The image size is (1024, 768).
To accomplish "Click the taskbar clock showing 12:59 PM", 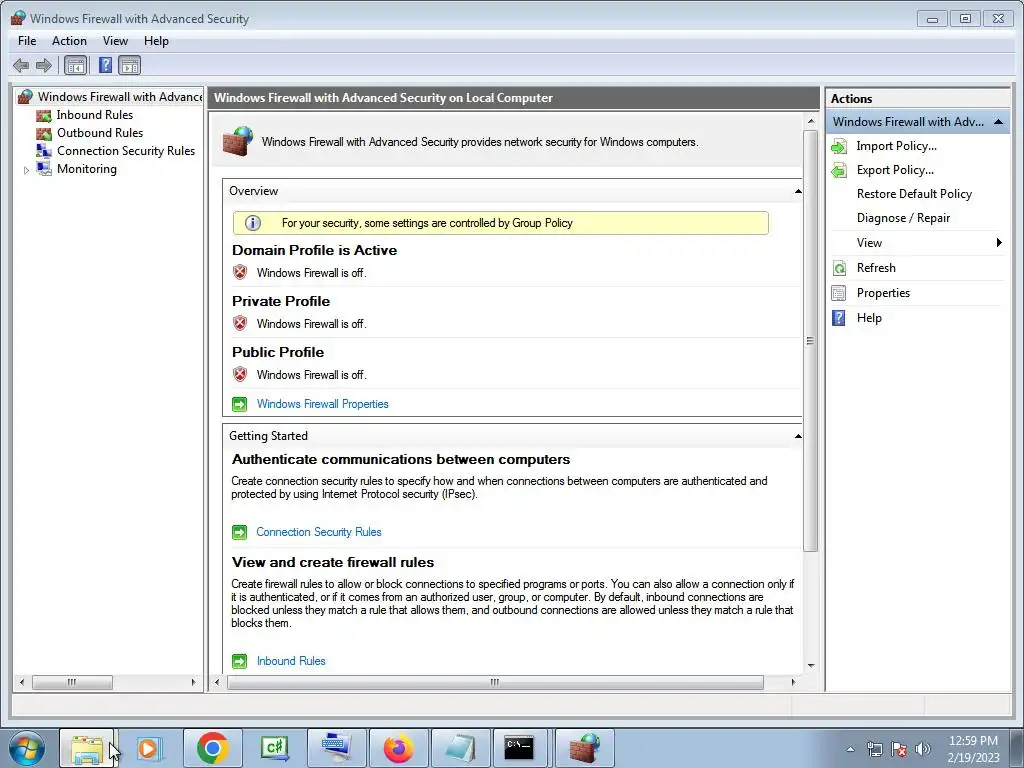I will (973, 749).
